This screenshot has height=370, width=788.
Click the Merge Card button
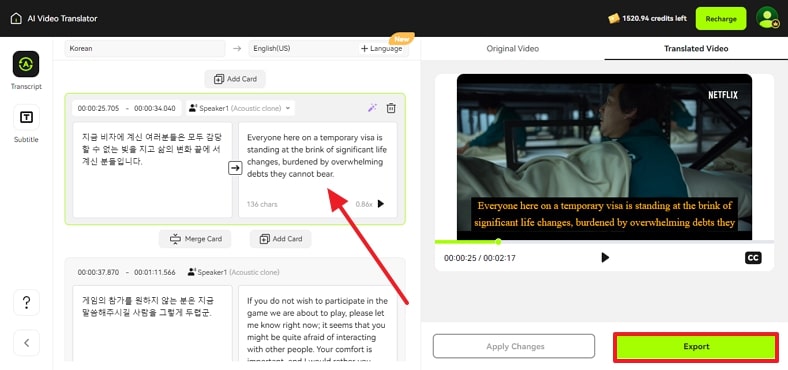click(195, 239)
